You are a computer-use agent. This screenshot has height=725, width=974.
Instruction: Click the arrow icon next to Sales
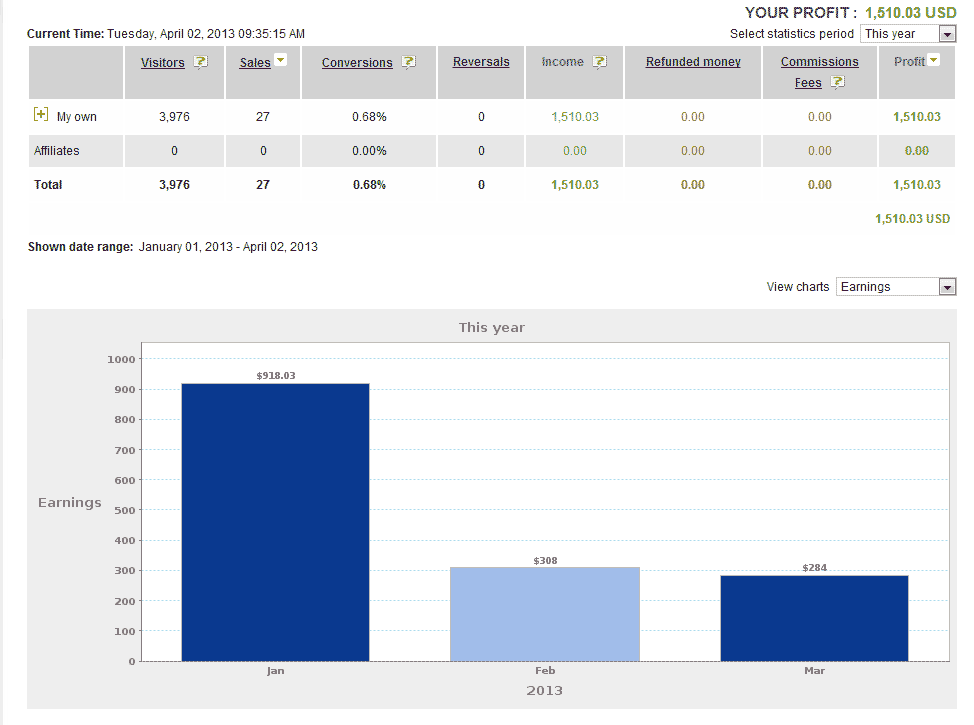(281, 61)
